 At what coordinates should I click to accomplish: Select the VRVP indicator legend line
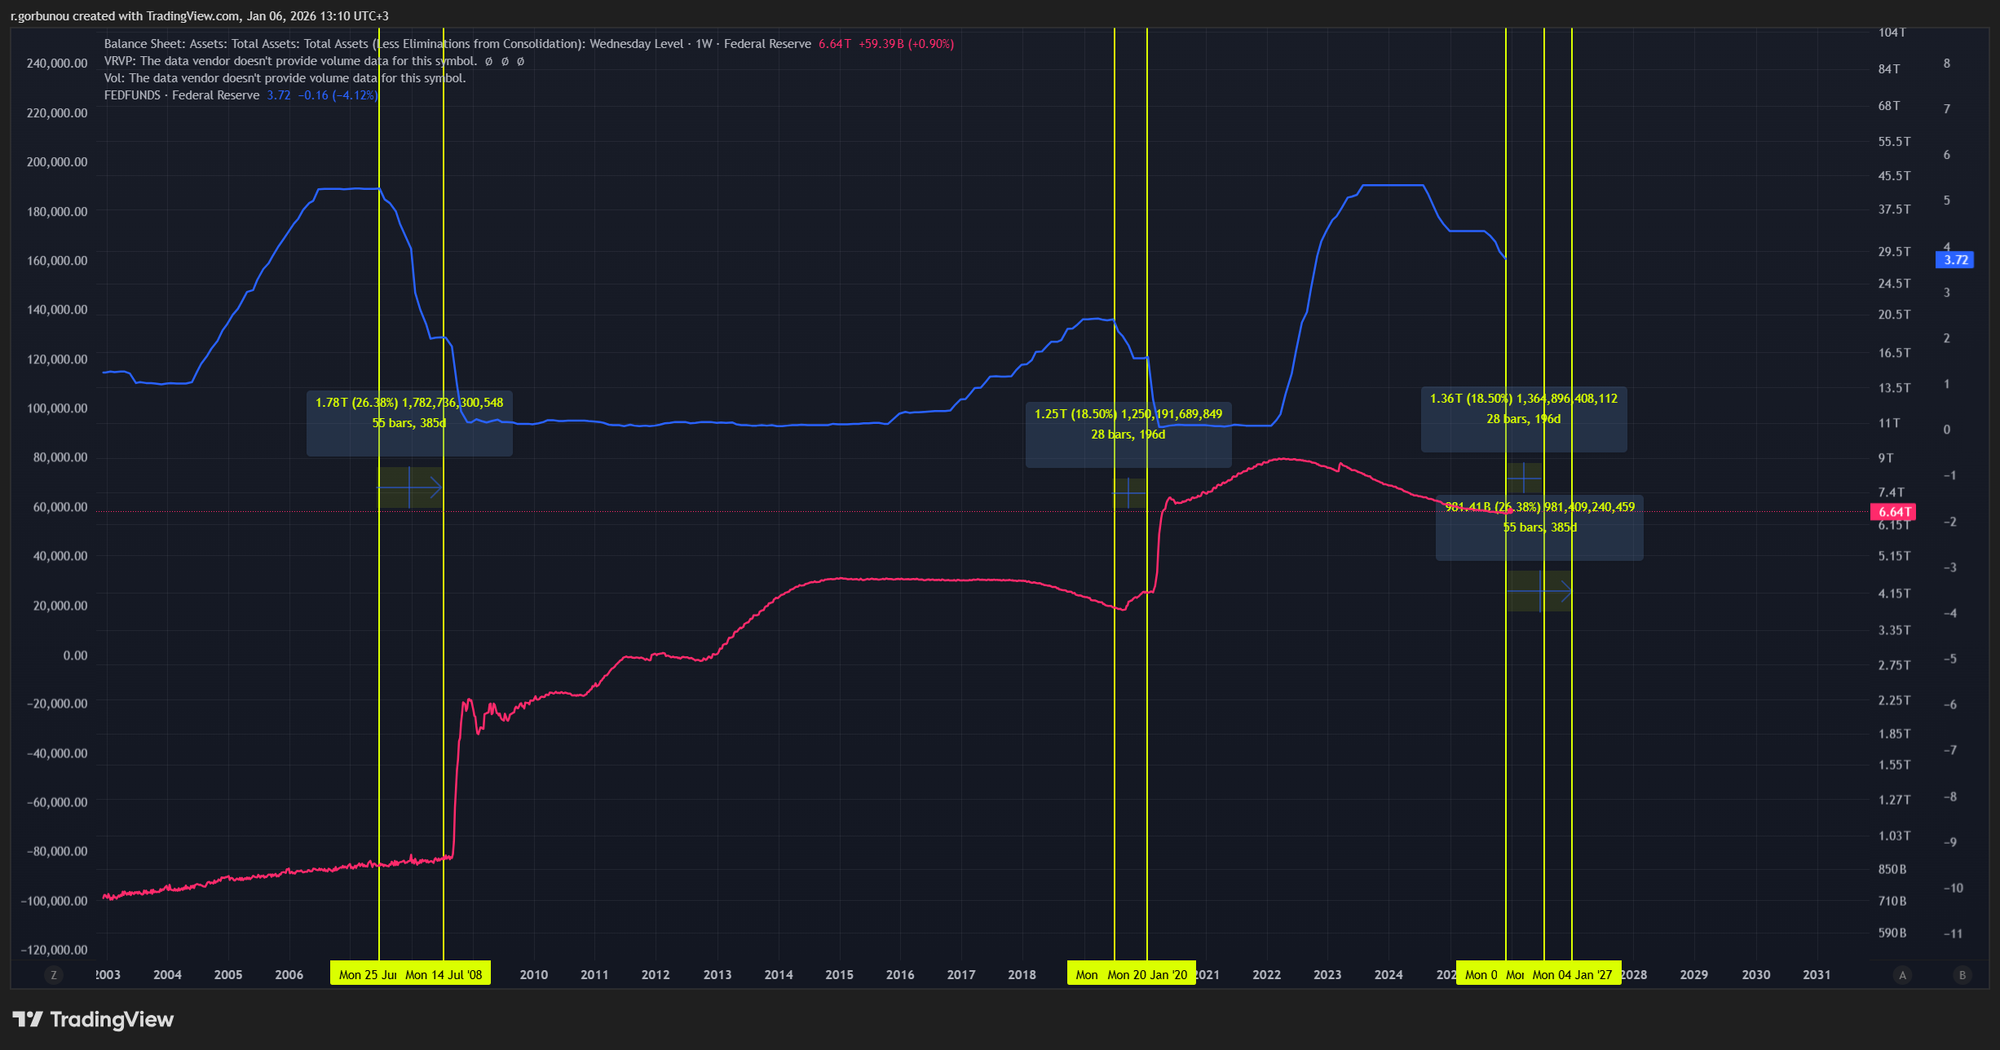pyautogui.click(x=290, y=61)
